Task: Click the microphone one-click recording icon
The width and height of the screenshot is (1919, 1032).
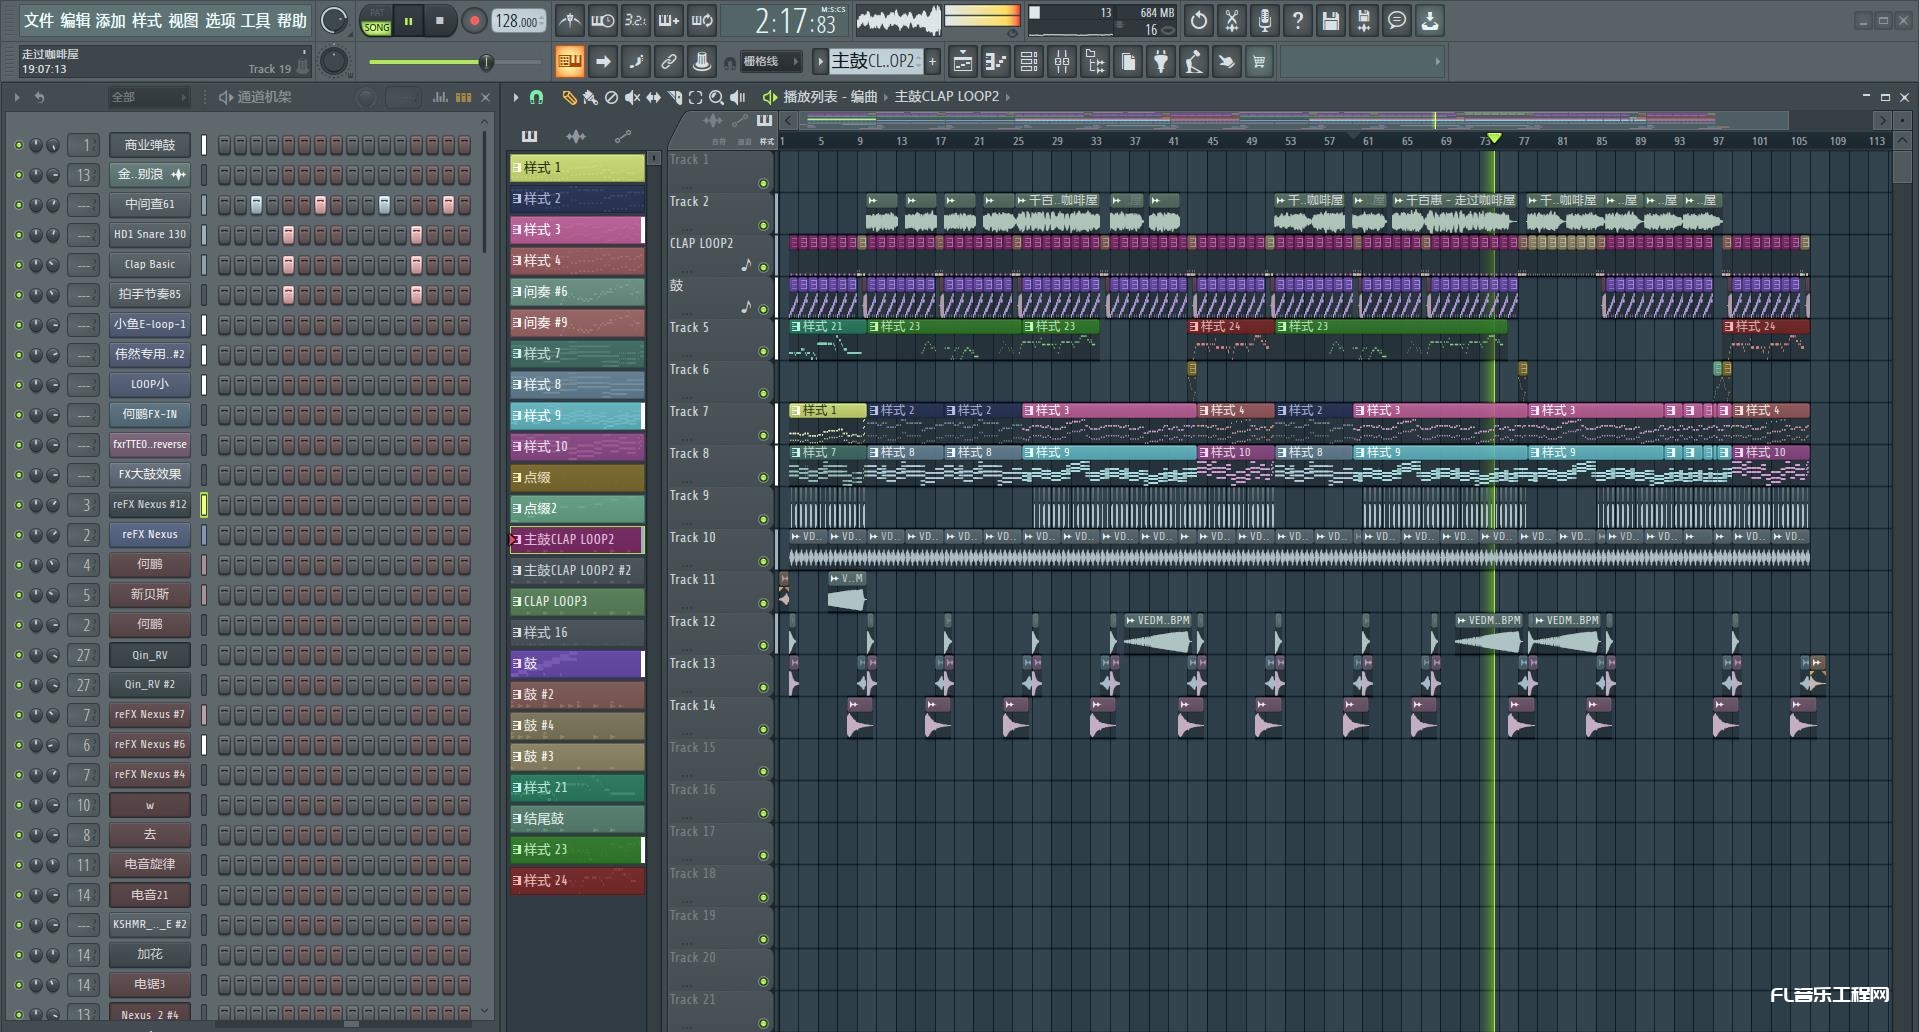Action: pos(1265,20)
